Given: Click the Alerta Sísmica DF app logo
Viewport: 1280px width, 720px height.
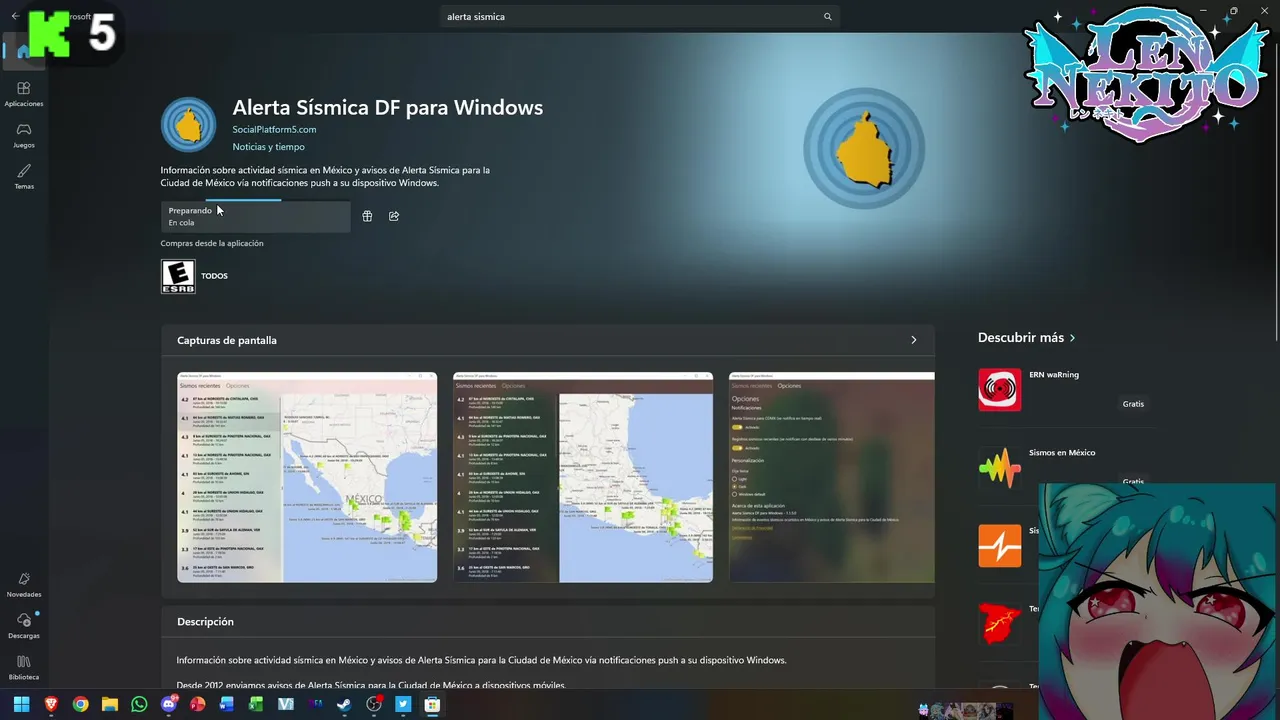Looking at the screenshot, I should coord(188,124).
